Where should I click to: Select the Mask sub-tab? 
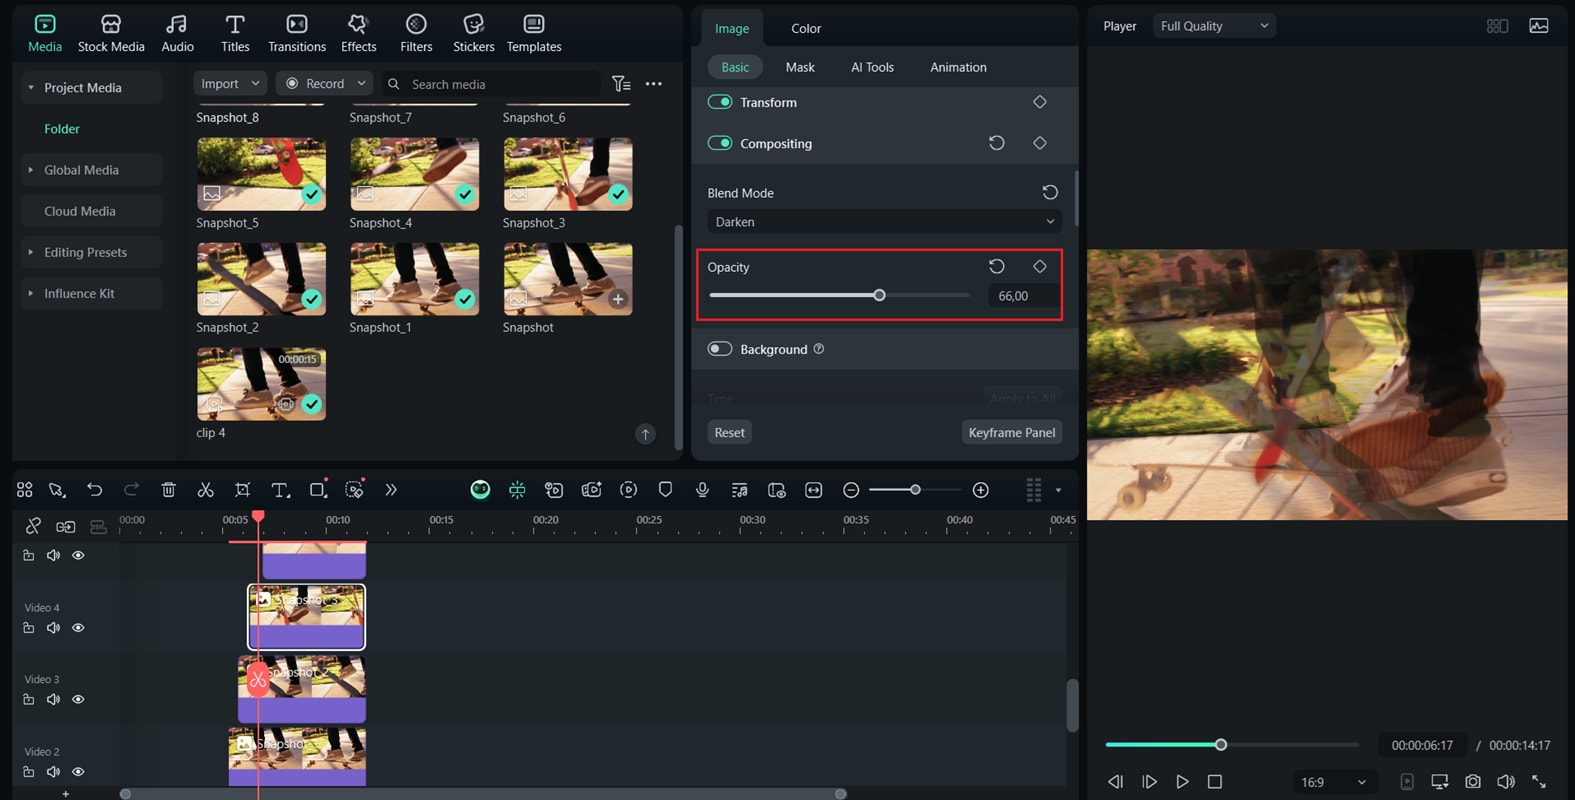pyautogui.click(x=800, y=67)
